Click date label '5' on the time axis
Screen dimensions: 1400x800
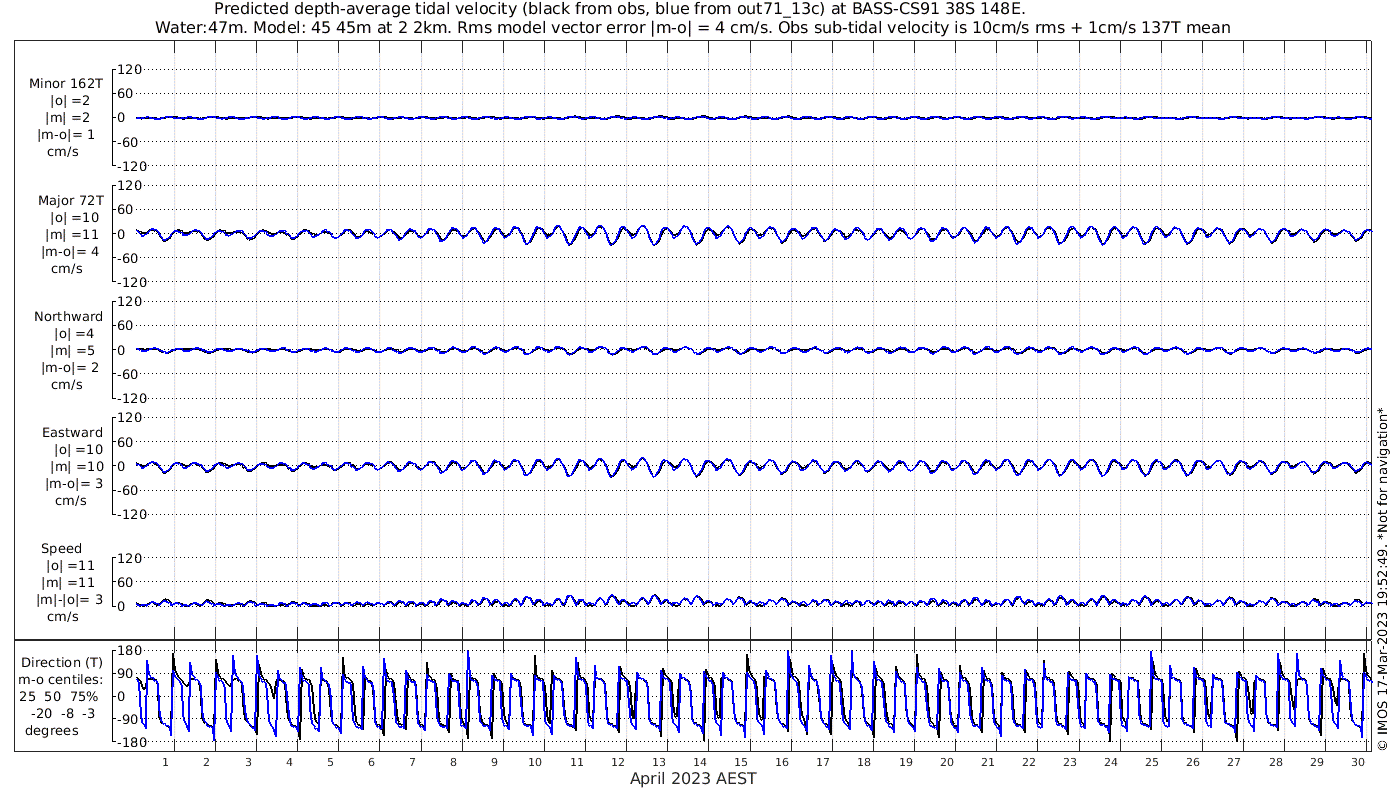pos(330,763)
